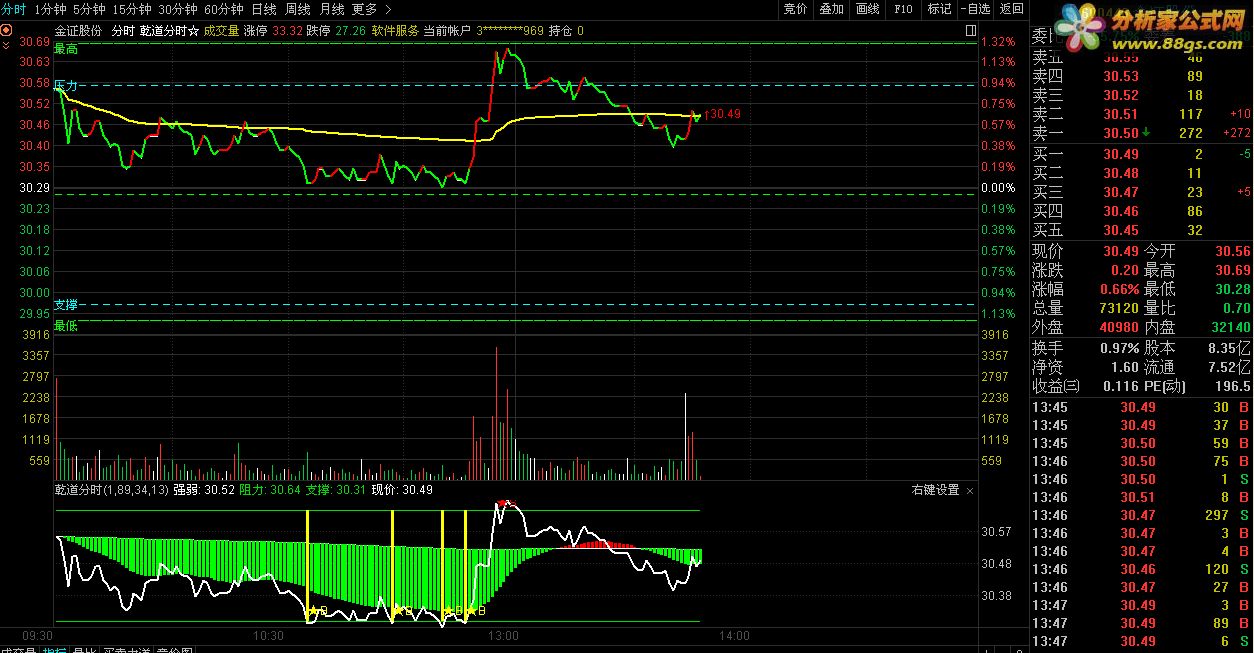The height and width of the screenshot is (653, 1254).
Task: Select the 买一 bid row at 30.49
Action: [x=1141, y=154]
